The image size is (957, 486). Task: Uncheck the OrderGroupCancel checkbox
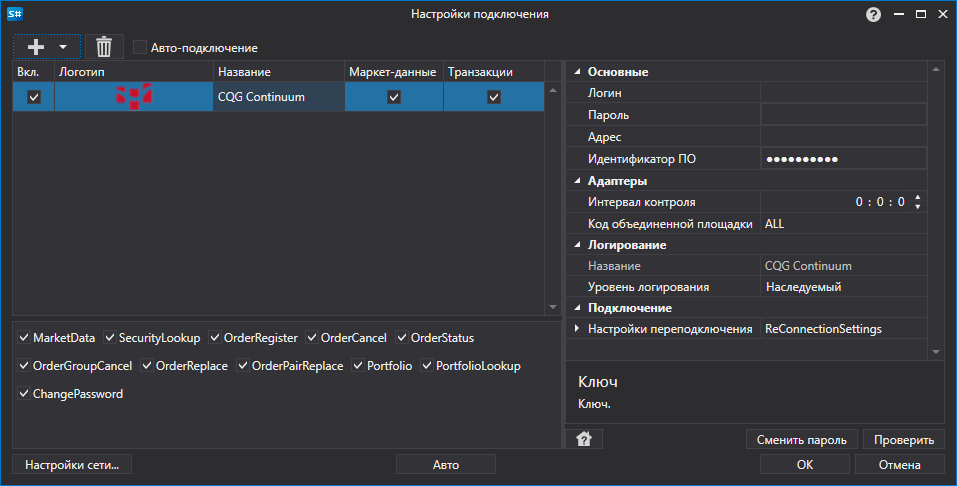[24, 366]
